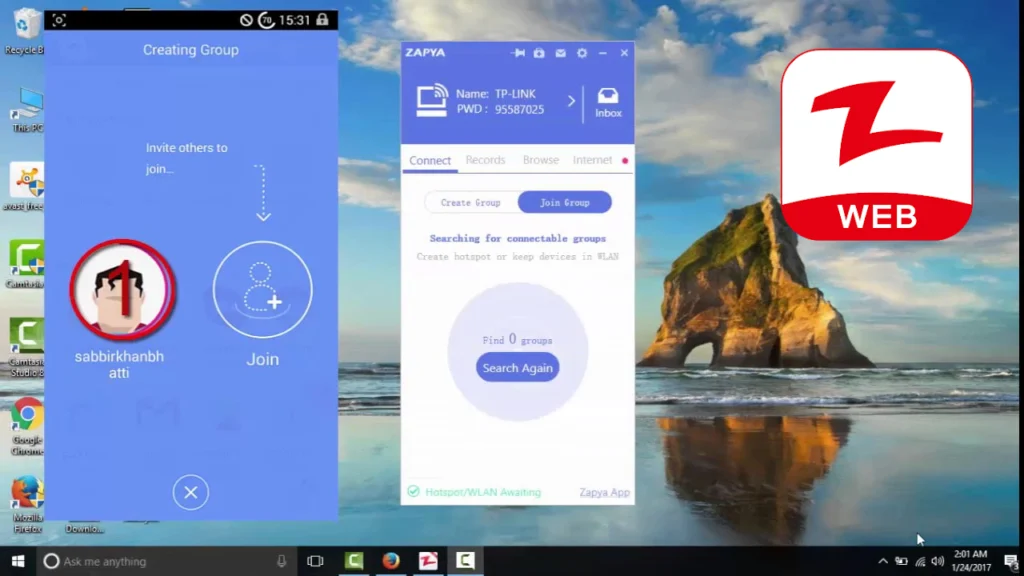
Task: Open the Browse tab in Zapya
Action: (540, 160)
